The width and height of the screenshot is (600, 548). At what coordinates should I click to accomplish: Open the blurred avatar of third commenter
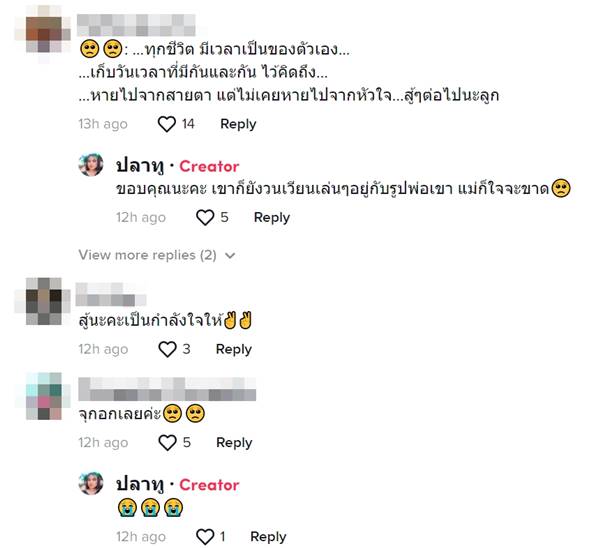(x=43, y=396)
